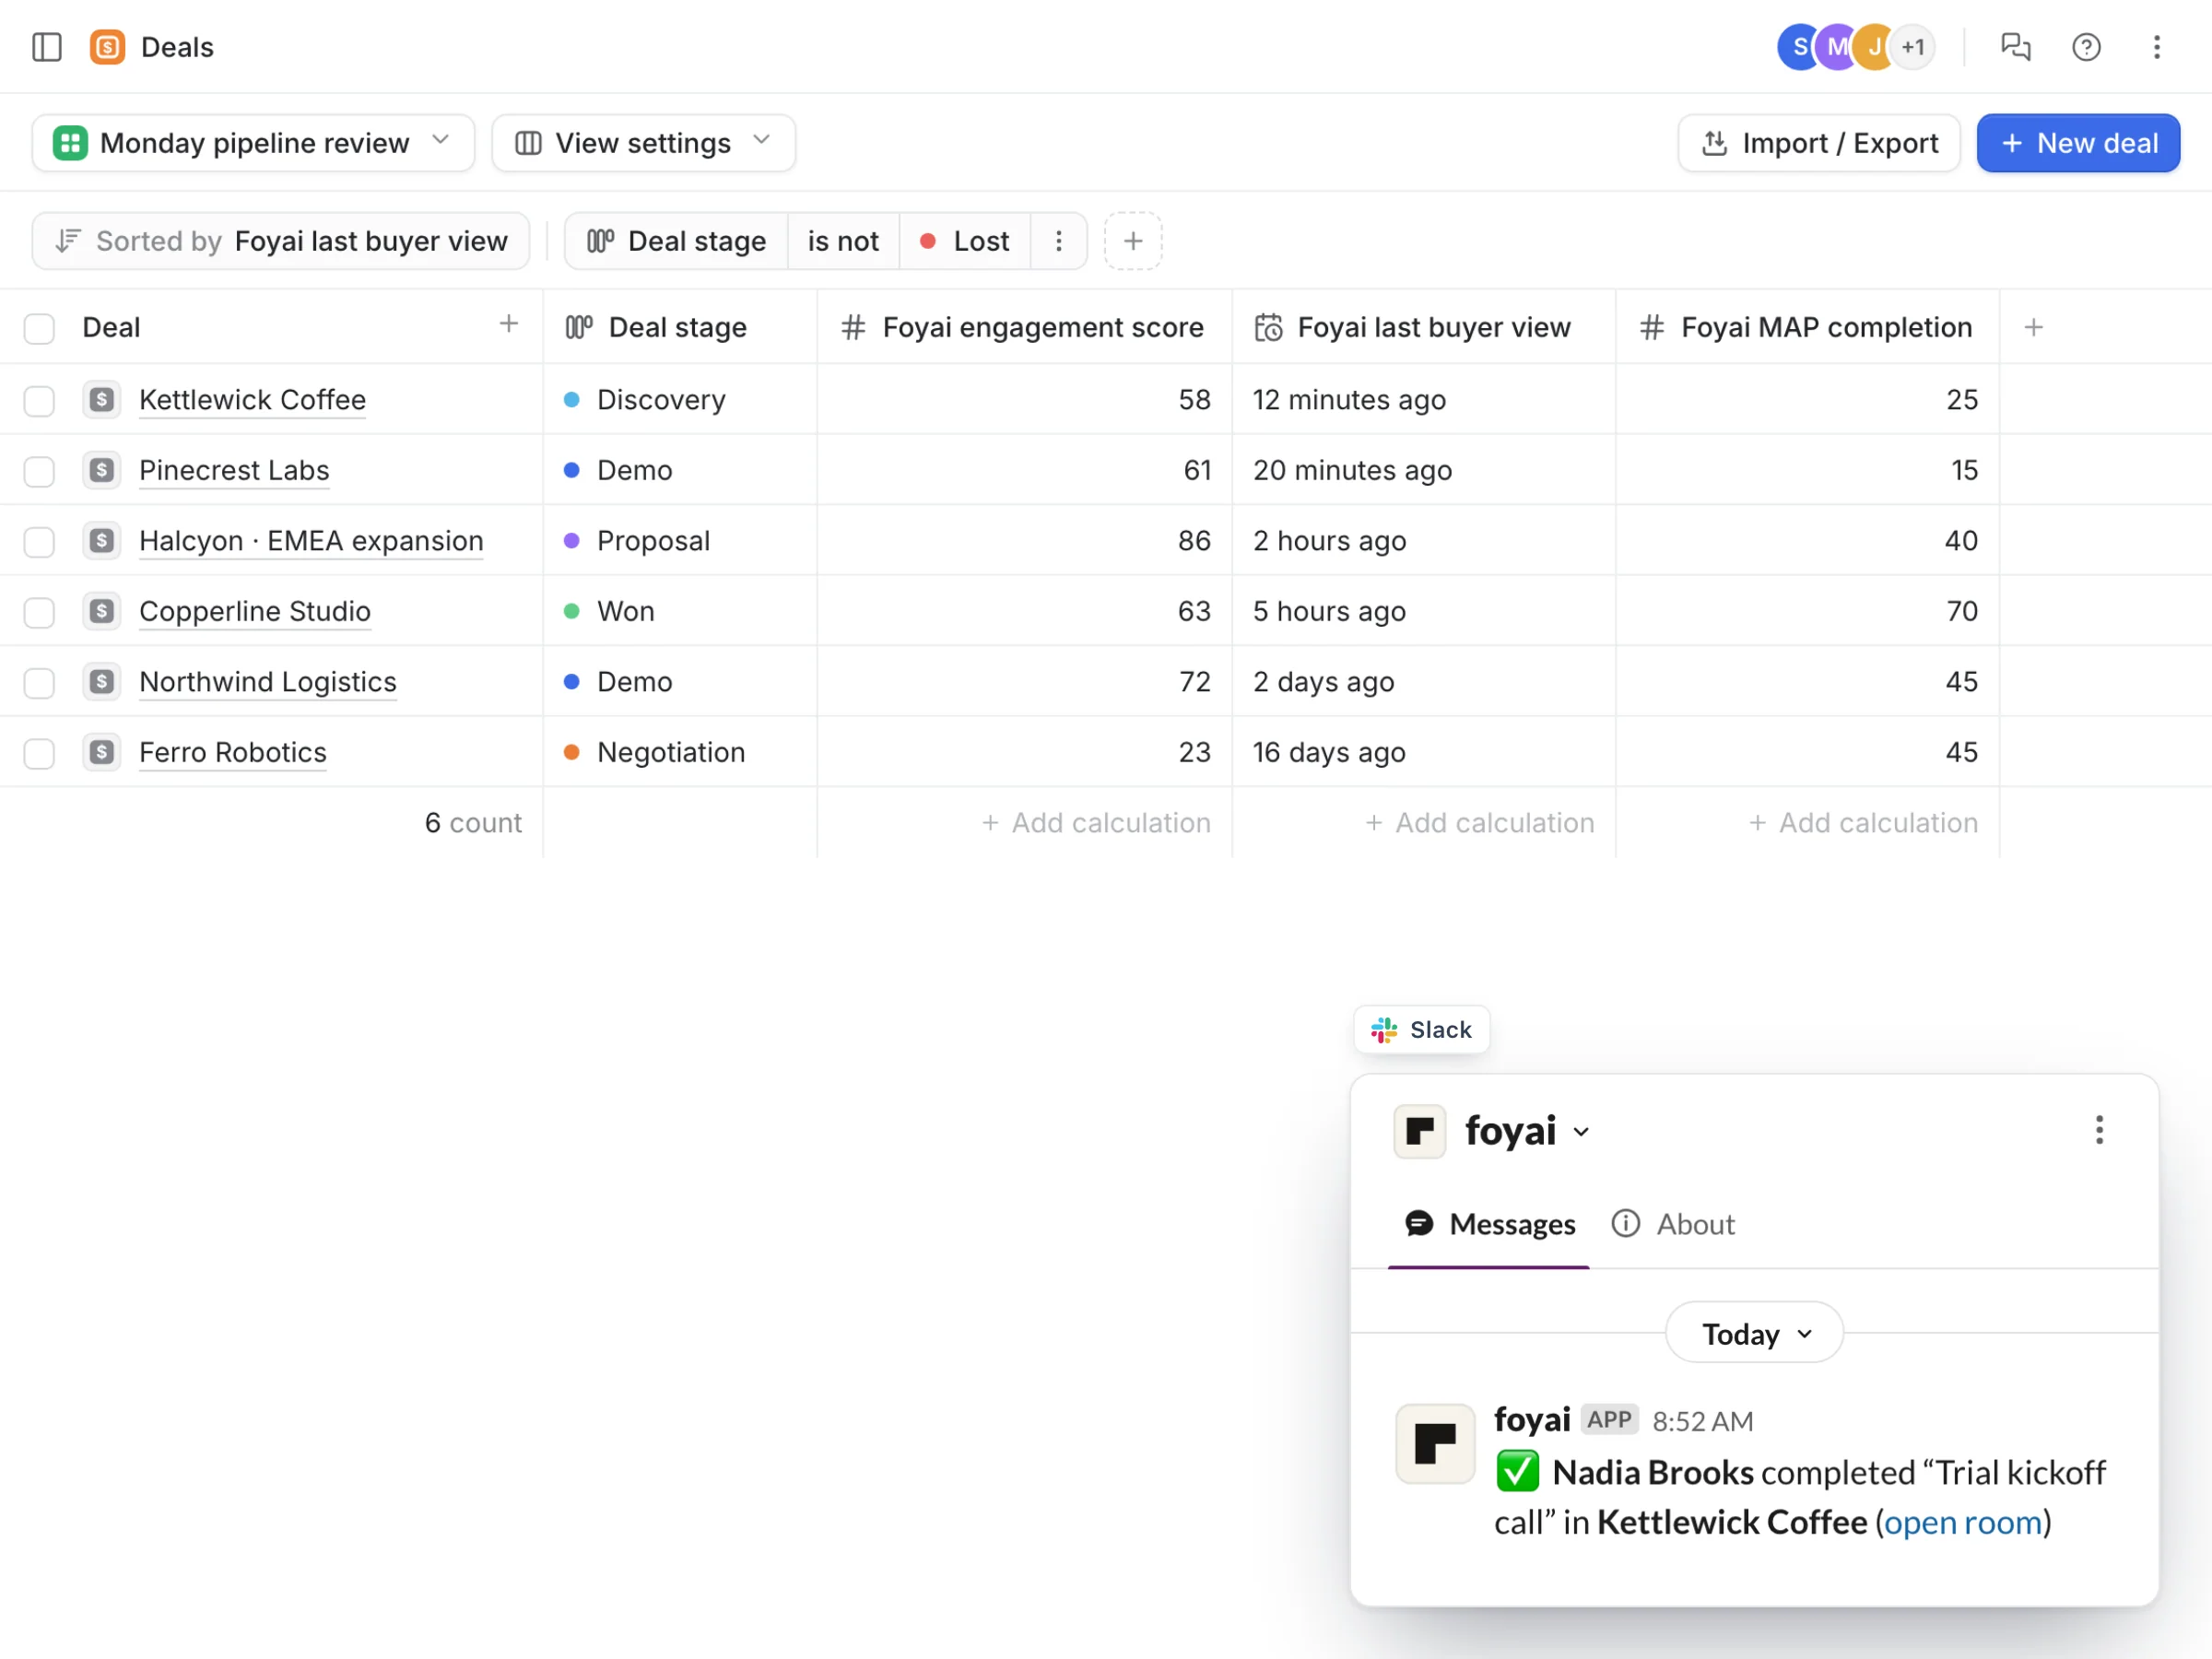Viewport: 2212px width, 1659px height.
Task: Change the Lost filter value
Action: [x=964, y=241]
